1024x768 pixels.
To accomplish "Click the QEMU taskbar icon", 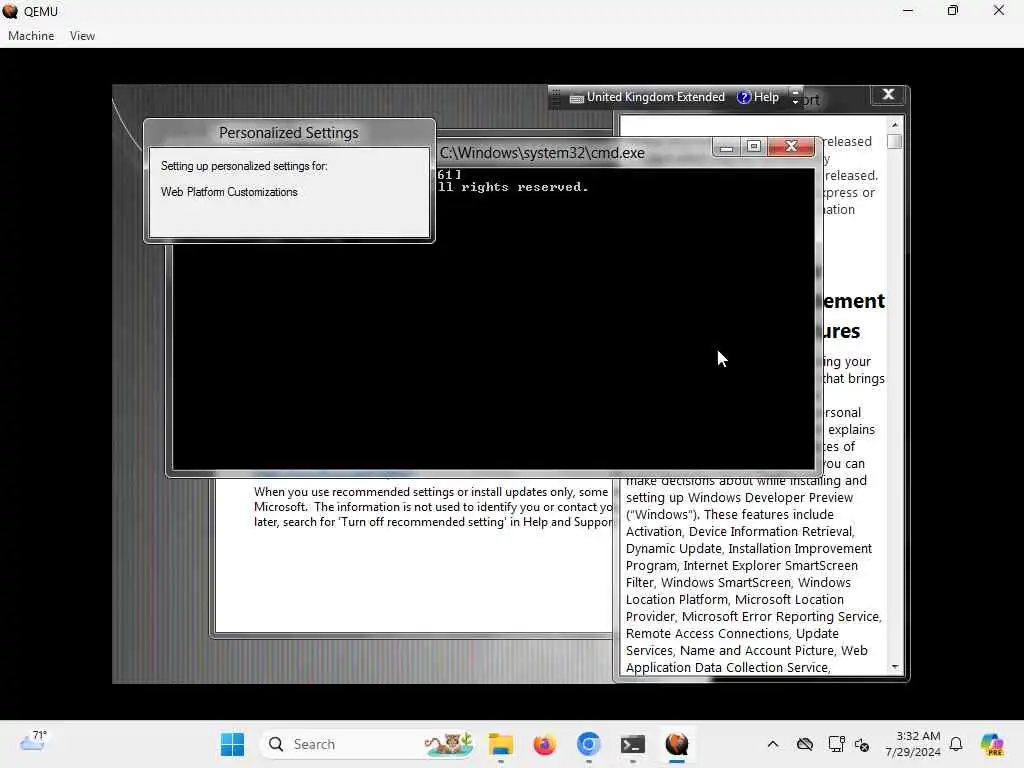I will [677, 744].
